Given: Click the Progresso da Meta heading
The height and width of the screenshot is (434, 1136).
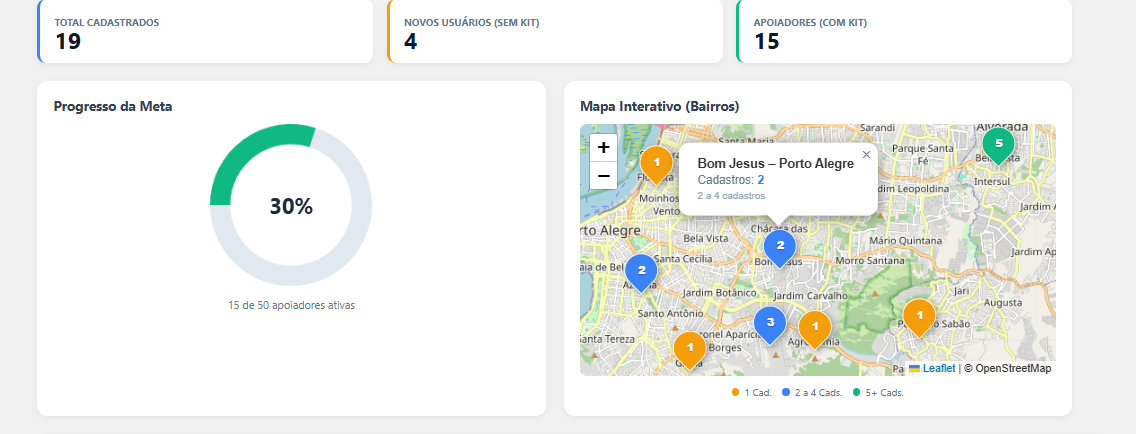Looking at the screenshot, I should pyautogui.click(x=113, y=107).
